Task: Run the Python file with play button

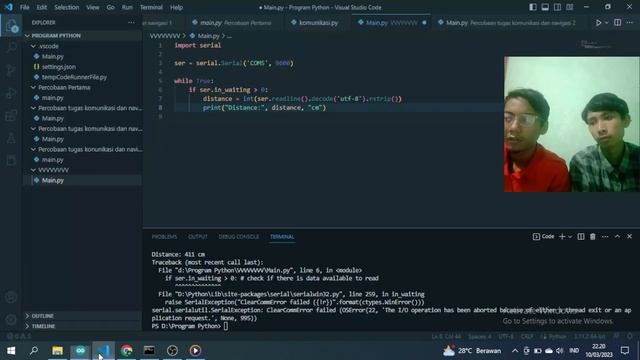Action: tap(598, 23)
